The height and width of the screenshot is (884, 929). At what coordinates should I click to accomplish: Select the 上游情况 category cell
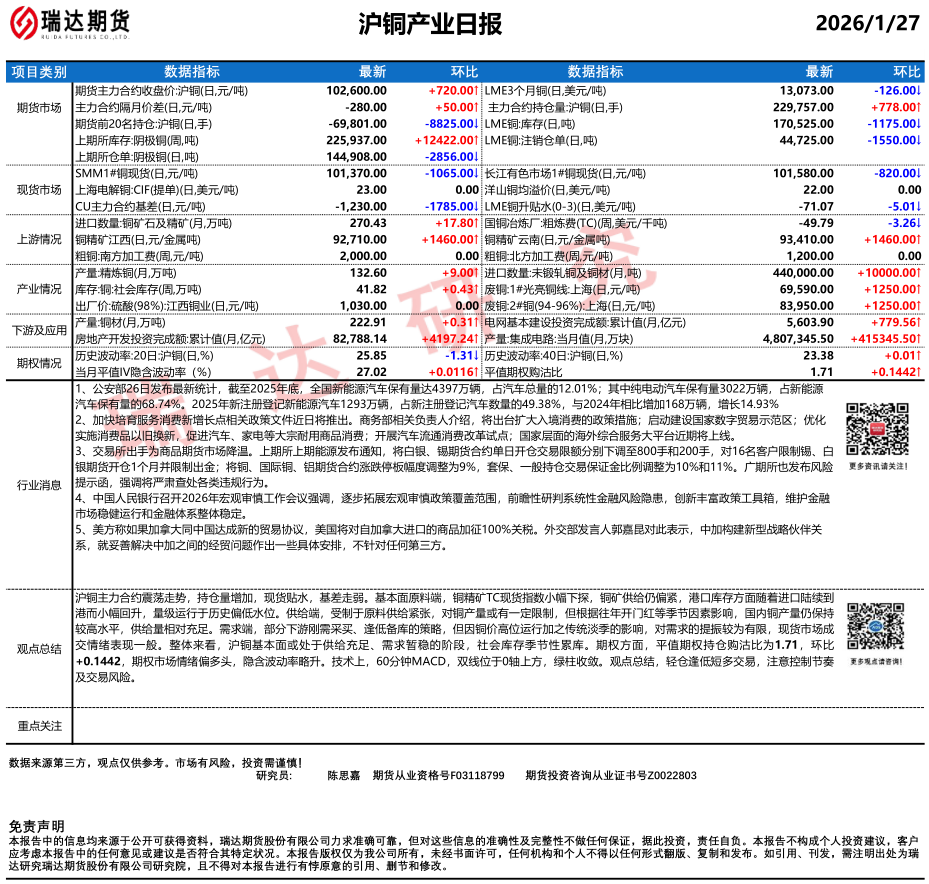(39, 239)
